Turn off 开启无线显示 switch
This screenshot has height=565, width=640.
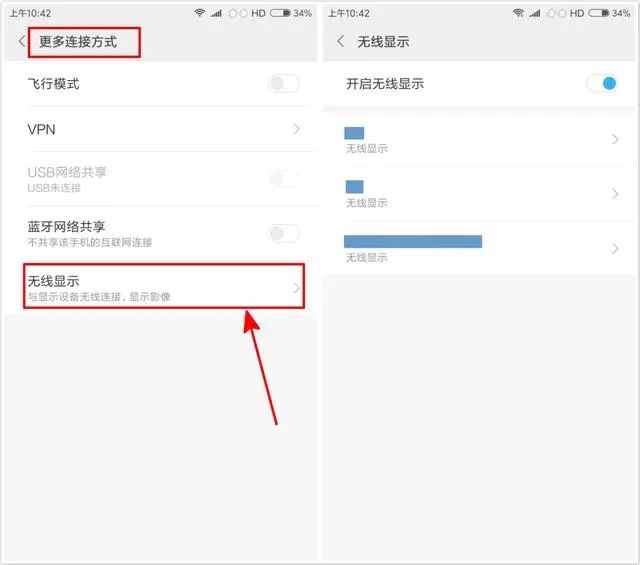(602, 84)
